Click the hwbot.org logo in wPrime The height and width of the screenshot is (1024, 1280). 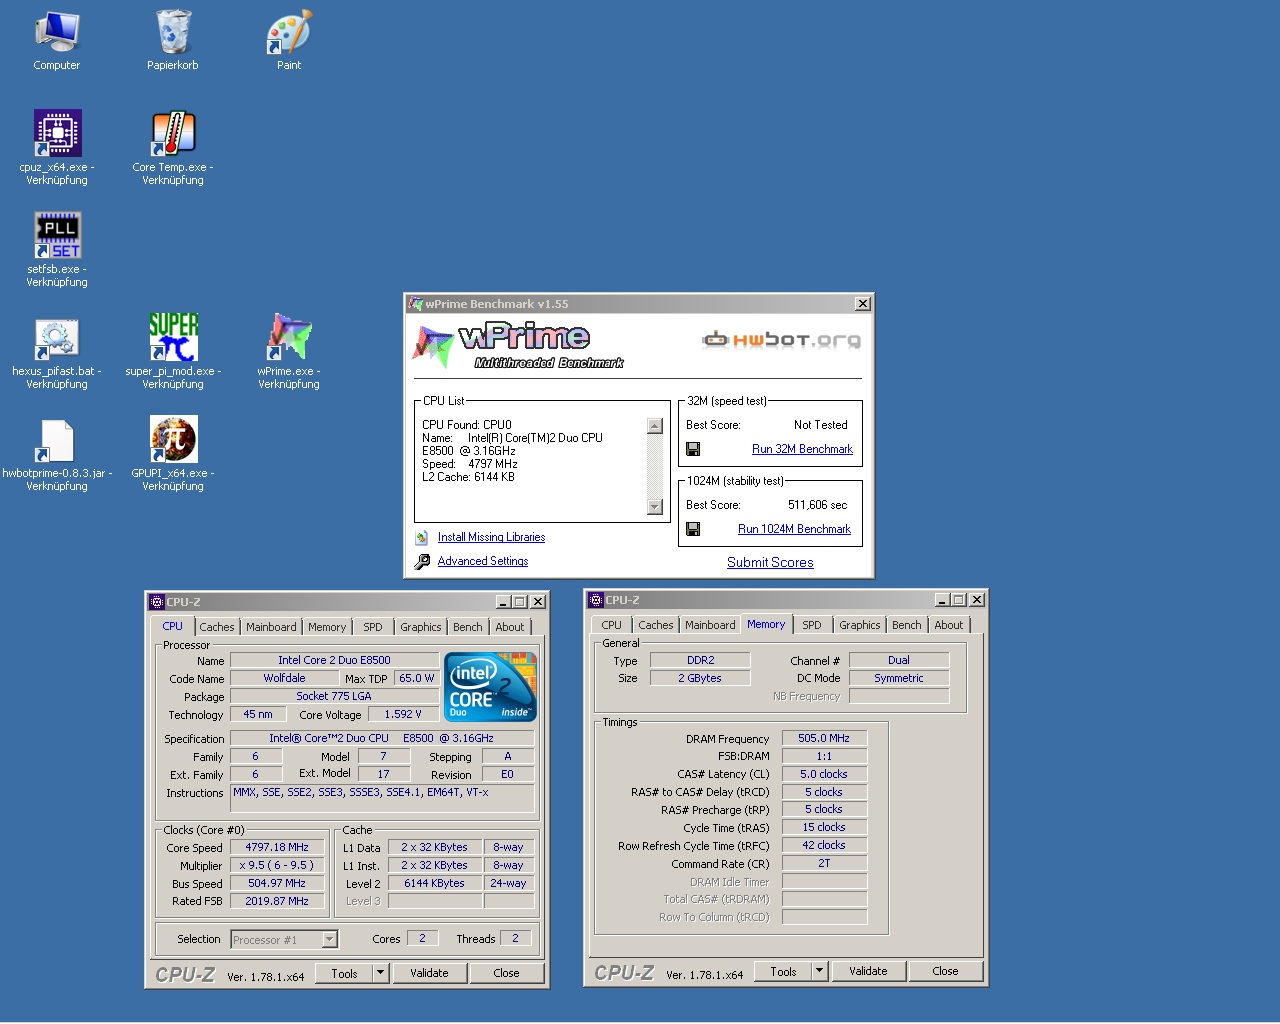coord(781,340)
